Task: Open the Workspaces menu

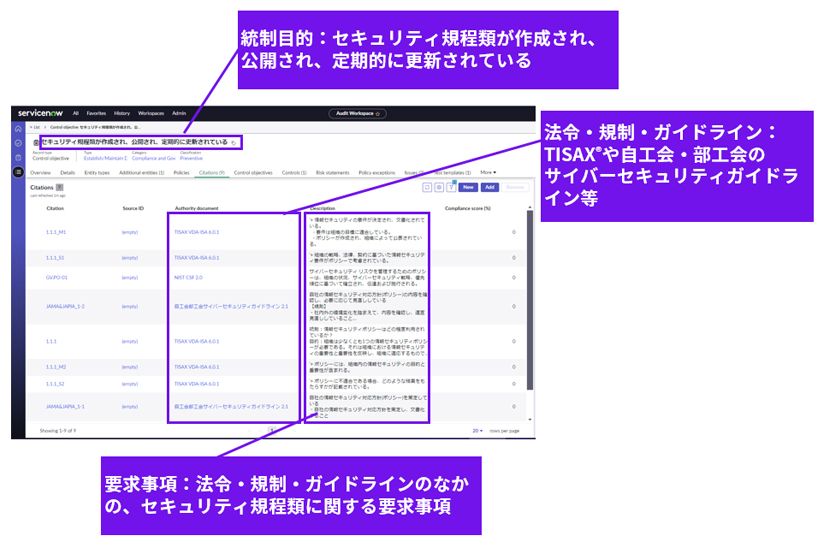Action: pyautogui.click(x=151, y=113)
